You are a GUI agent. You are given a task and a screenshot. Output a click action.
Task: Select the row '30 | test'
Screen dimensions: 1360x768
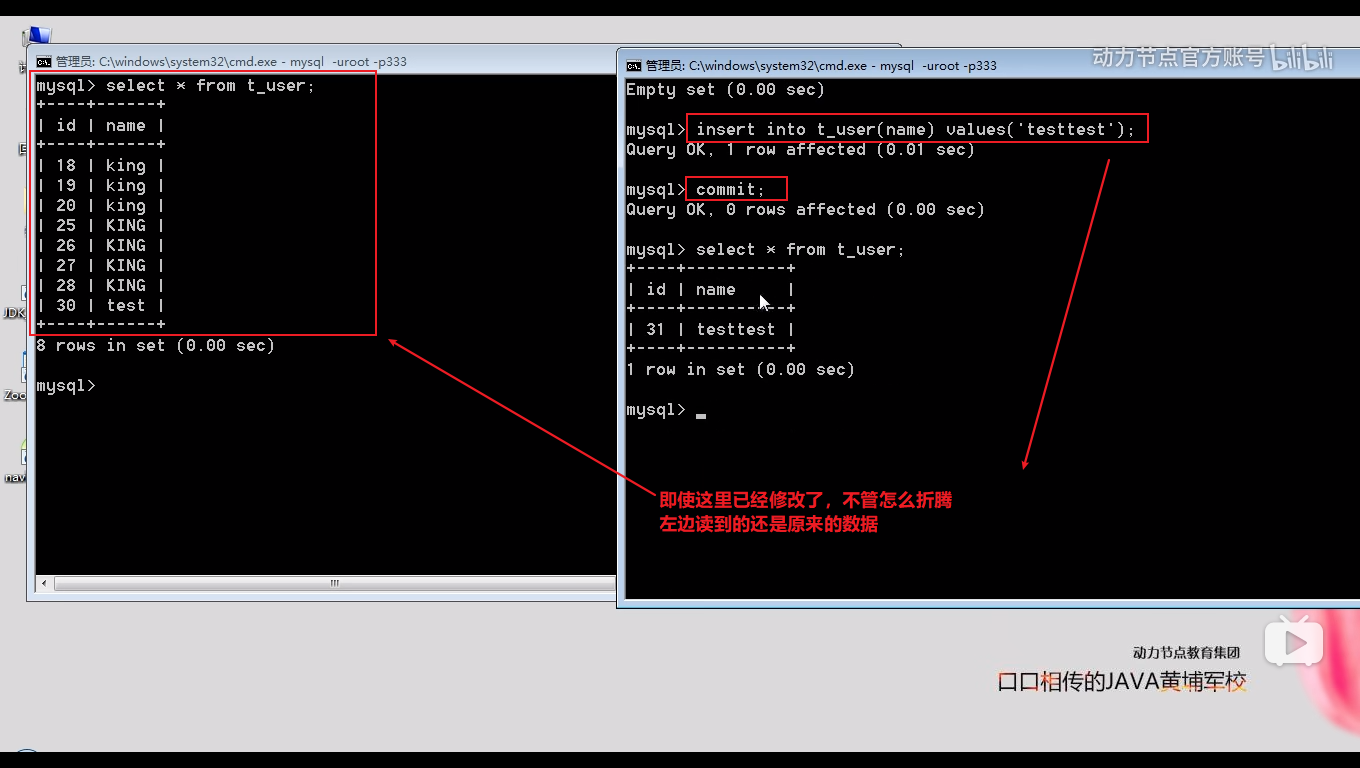click(101, 306)
